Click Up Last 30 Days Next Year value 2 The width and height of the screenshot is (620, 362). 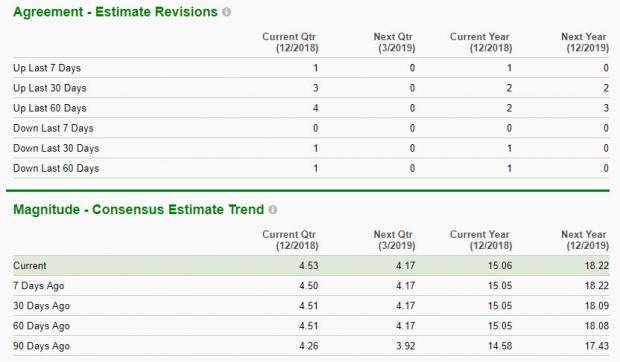click(606, 88)
